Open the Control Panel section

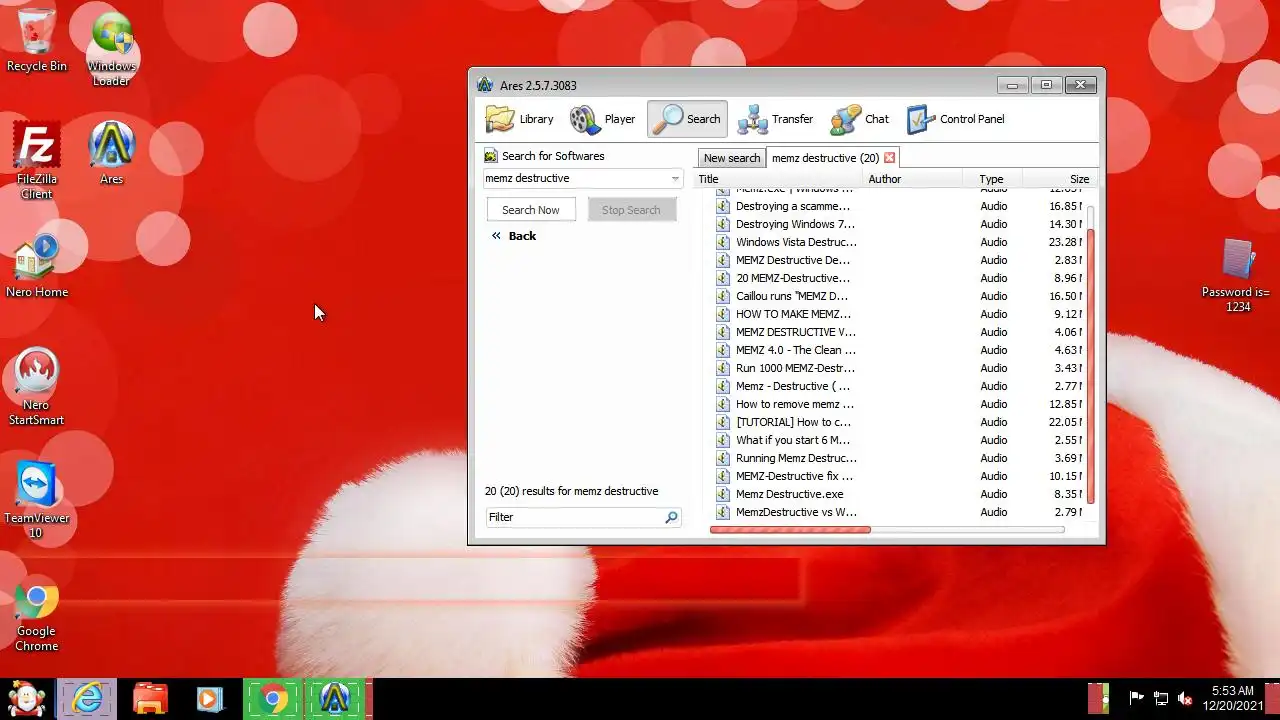pyautogui.click(x=955, y=119)
